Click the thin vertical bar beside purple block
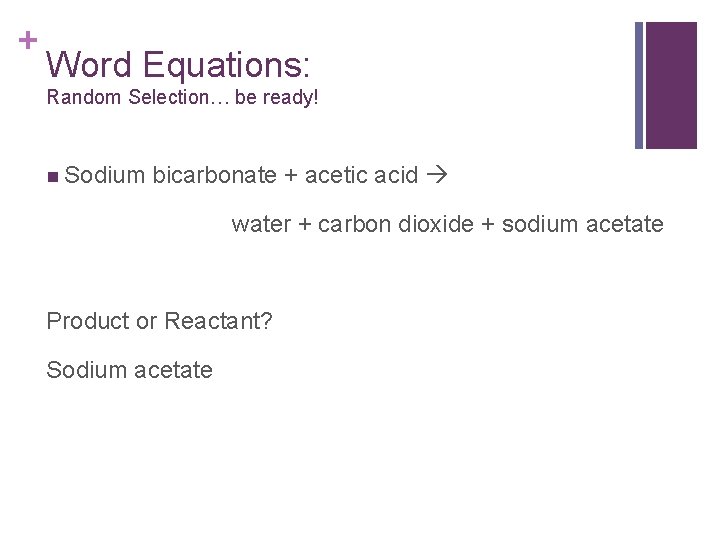720x540 pixels. [x=639, y=85]
